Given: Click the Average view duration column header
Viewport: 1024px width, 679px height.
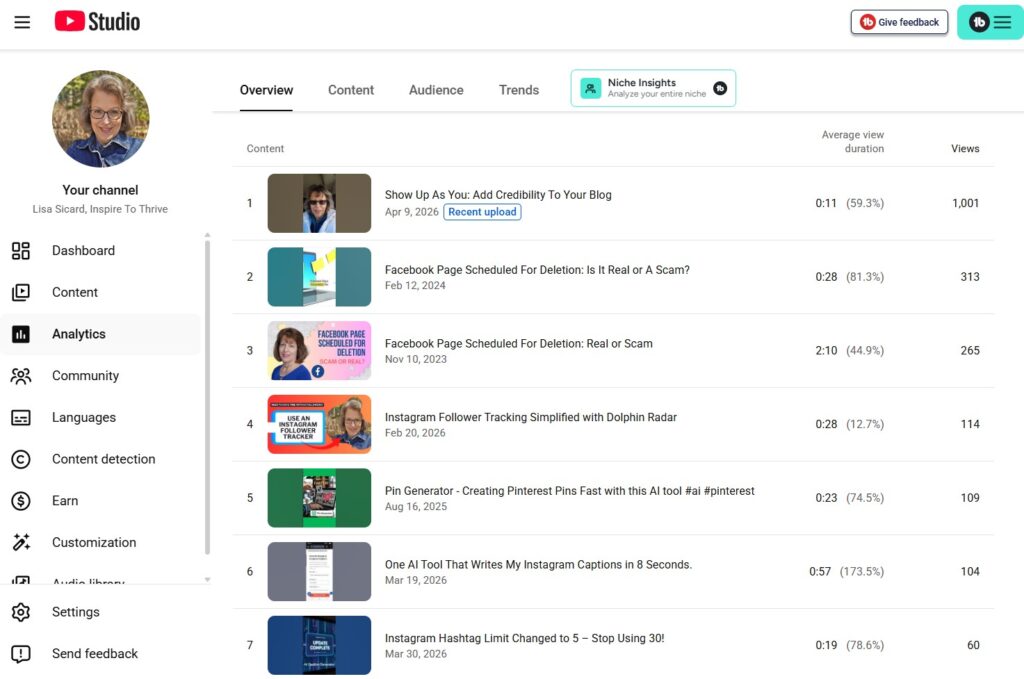Looking at the screenshot, I should [852, 142].
